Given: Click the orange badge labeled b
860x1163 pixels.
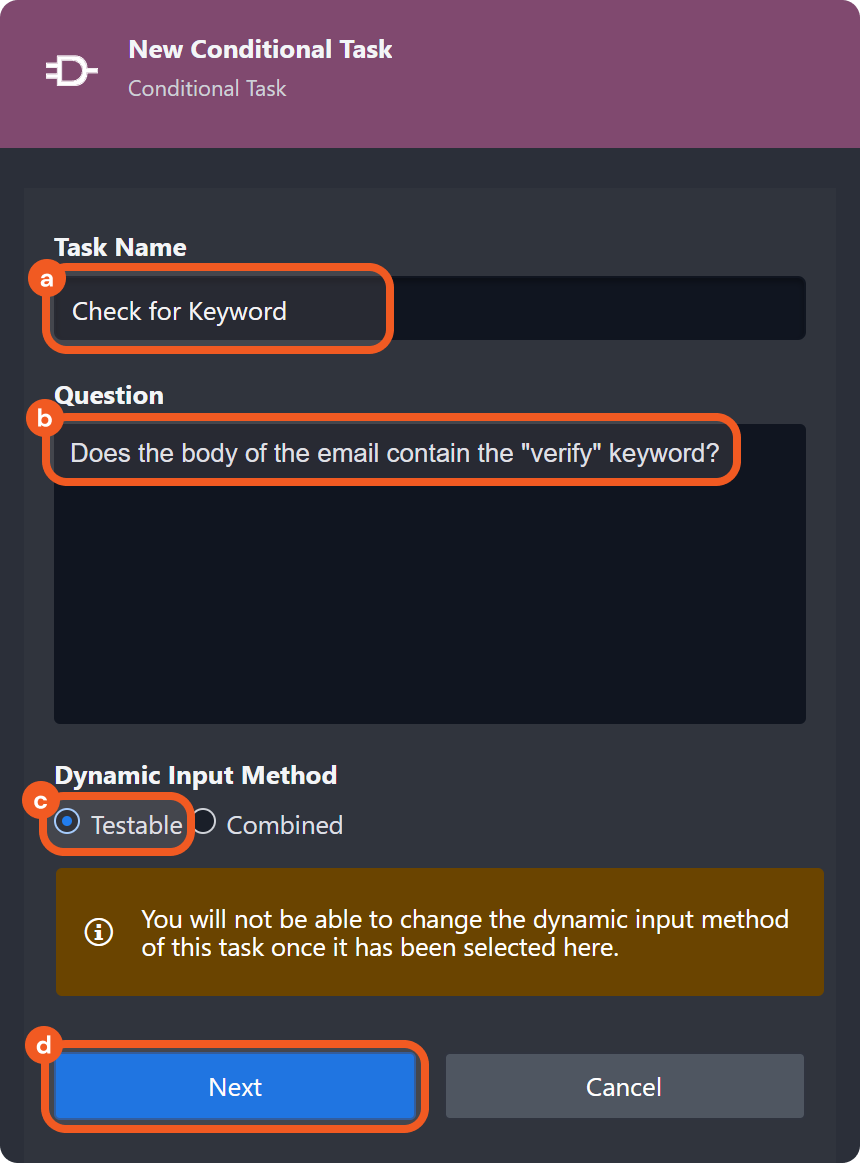Looking at the screenshot, I should click(x=44, y=419).
